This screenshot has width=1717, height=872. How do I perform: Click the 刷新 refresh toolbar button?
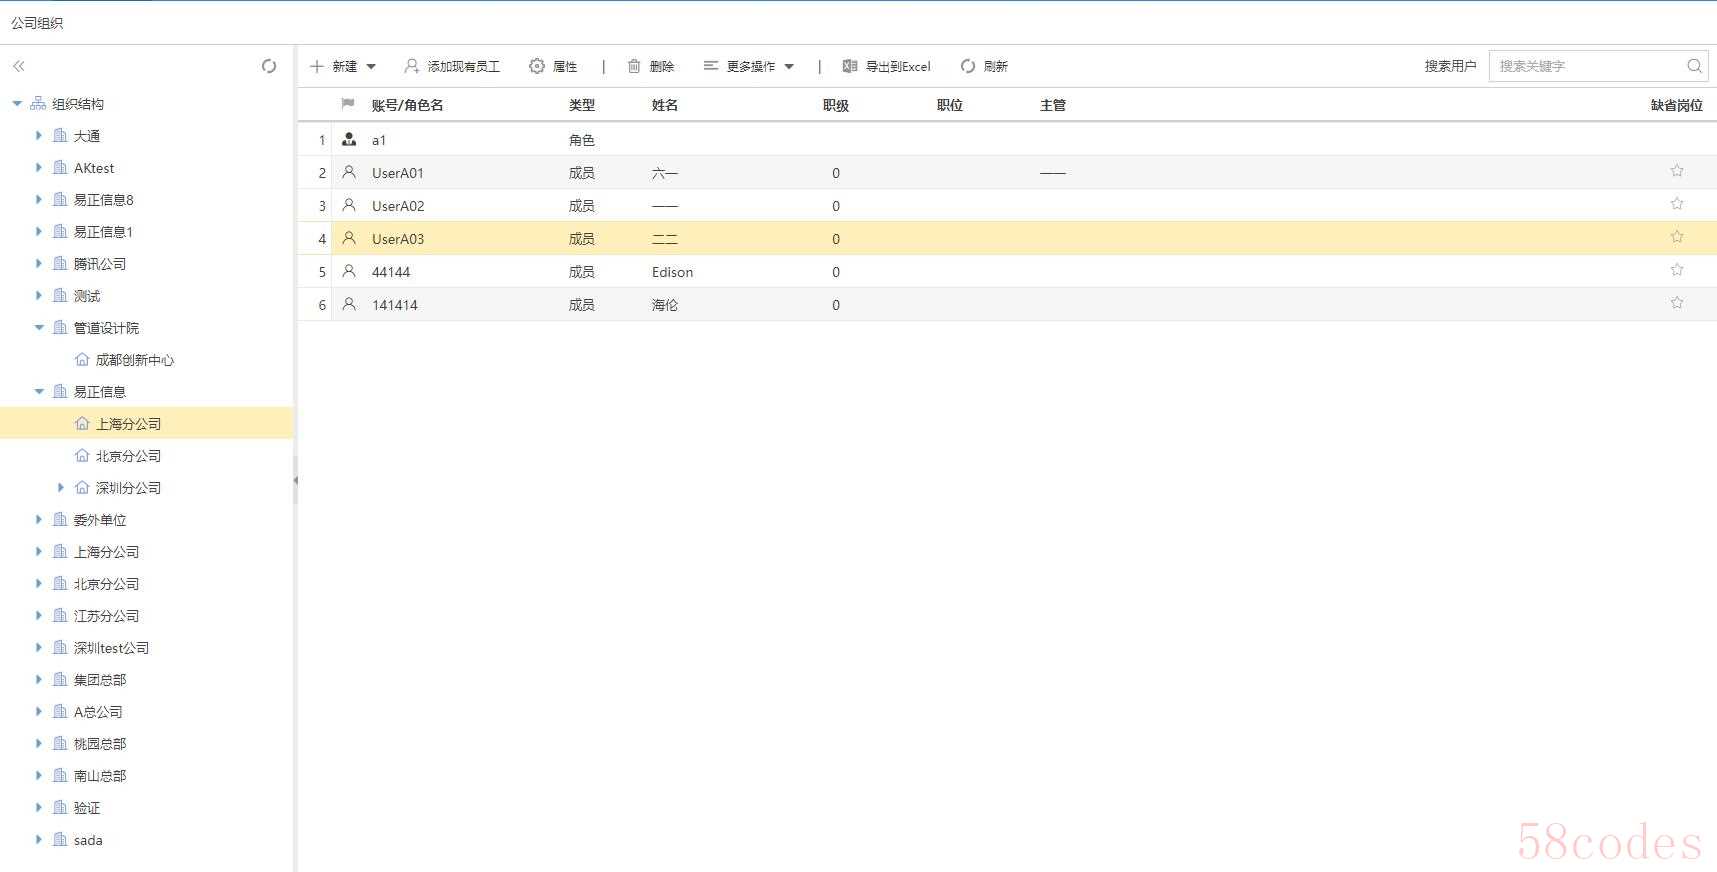pos(984,66)
